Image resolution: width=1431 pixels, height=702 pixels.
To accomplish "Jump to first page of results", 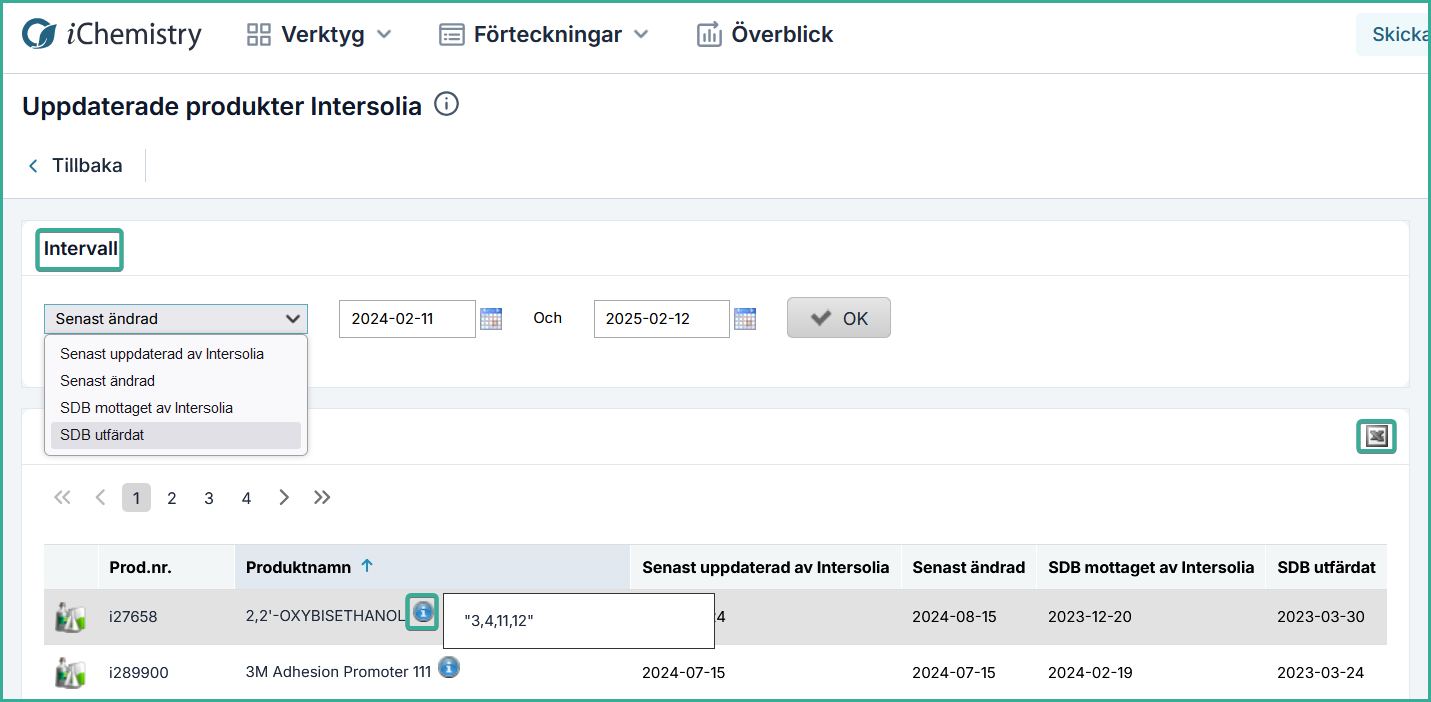I will pyautogui.click(x=62, y=497).
